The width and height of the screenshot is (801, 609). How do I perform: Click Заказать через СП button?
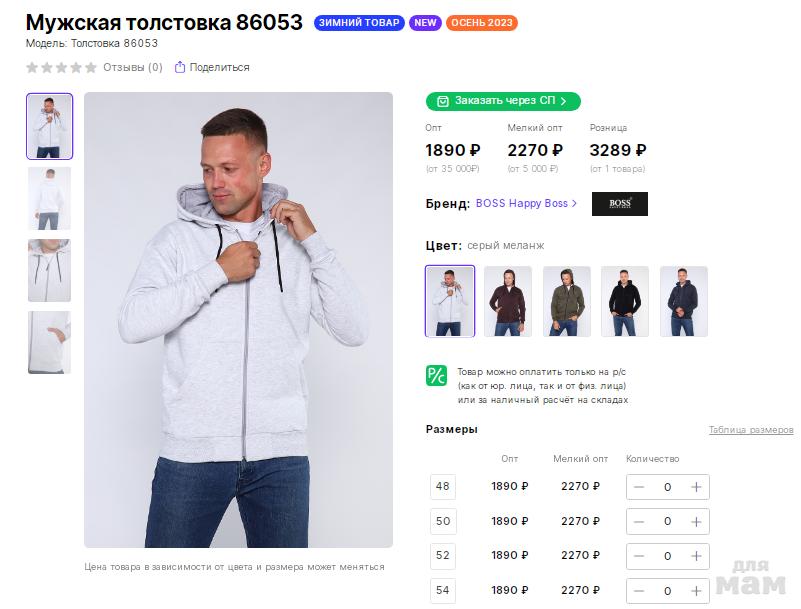point(503,101)
